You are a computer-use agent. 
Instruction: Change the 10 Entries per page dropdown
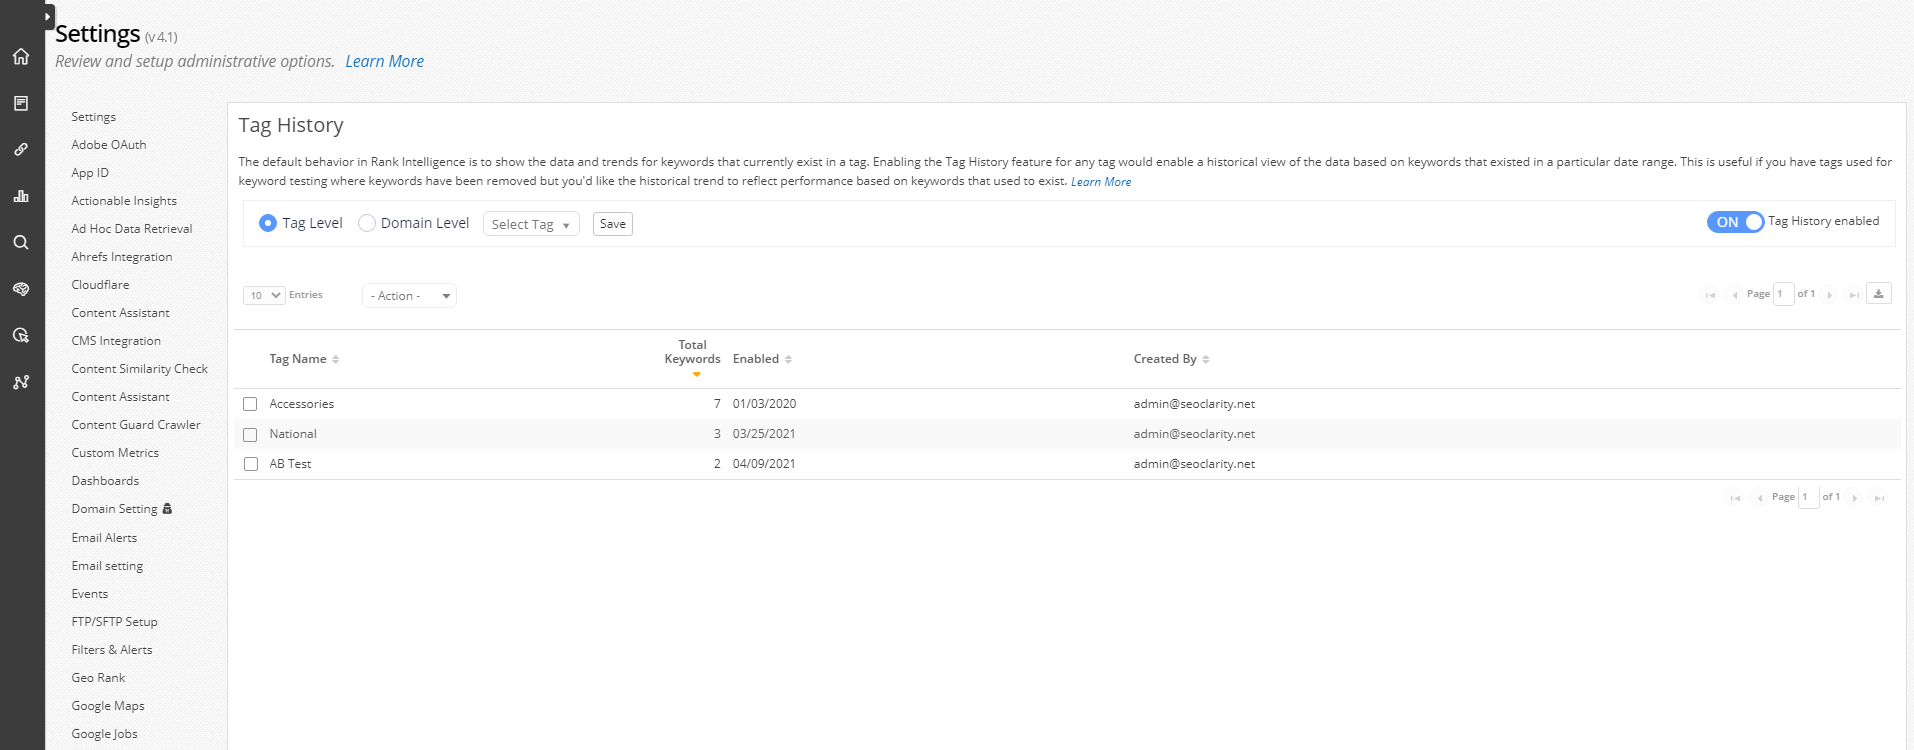264,295
